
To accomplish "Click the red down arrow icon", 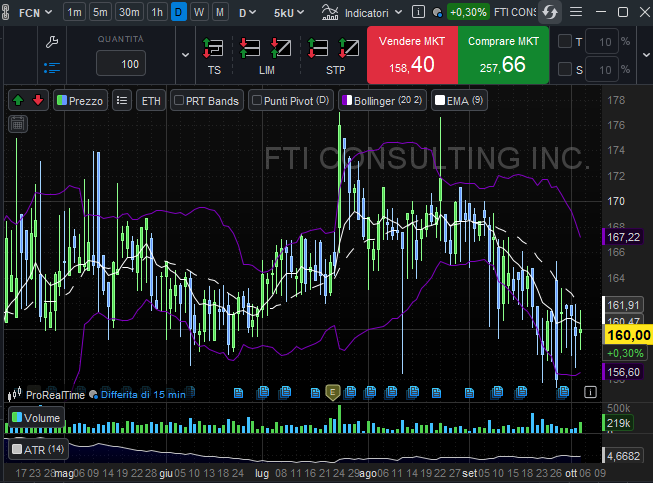I will pos(38,100).
